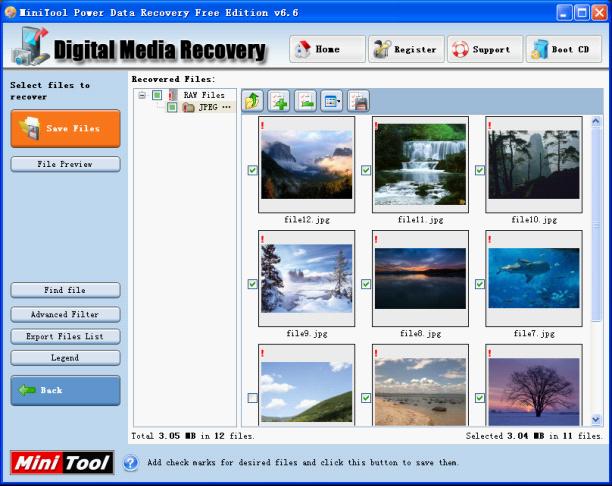The width and height of the screenshot is (612, 486).
Task: Click the file11.jpg filename text
Action: 420,220
